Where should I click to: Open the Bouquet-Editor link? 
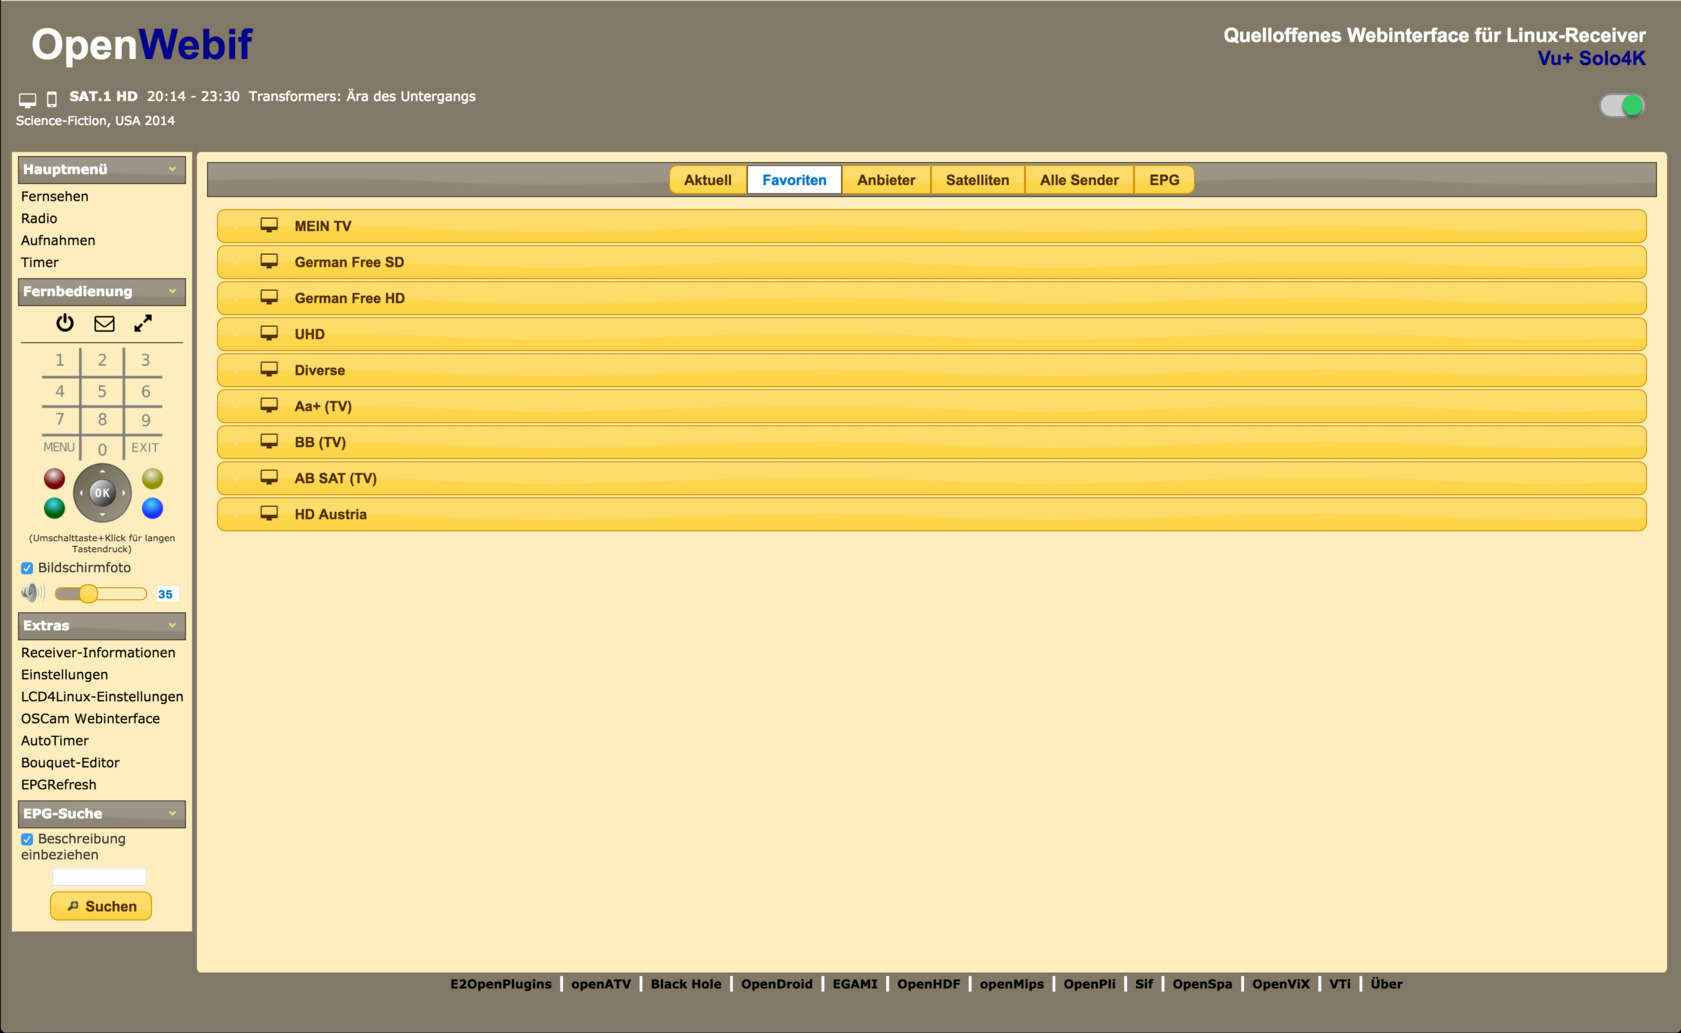pos(70,762)
